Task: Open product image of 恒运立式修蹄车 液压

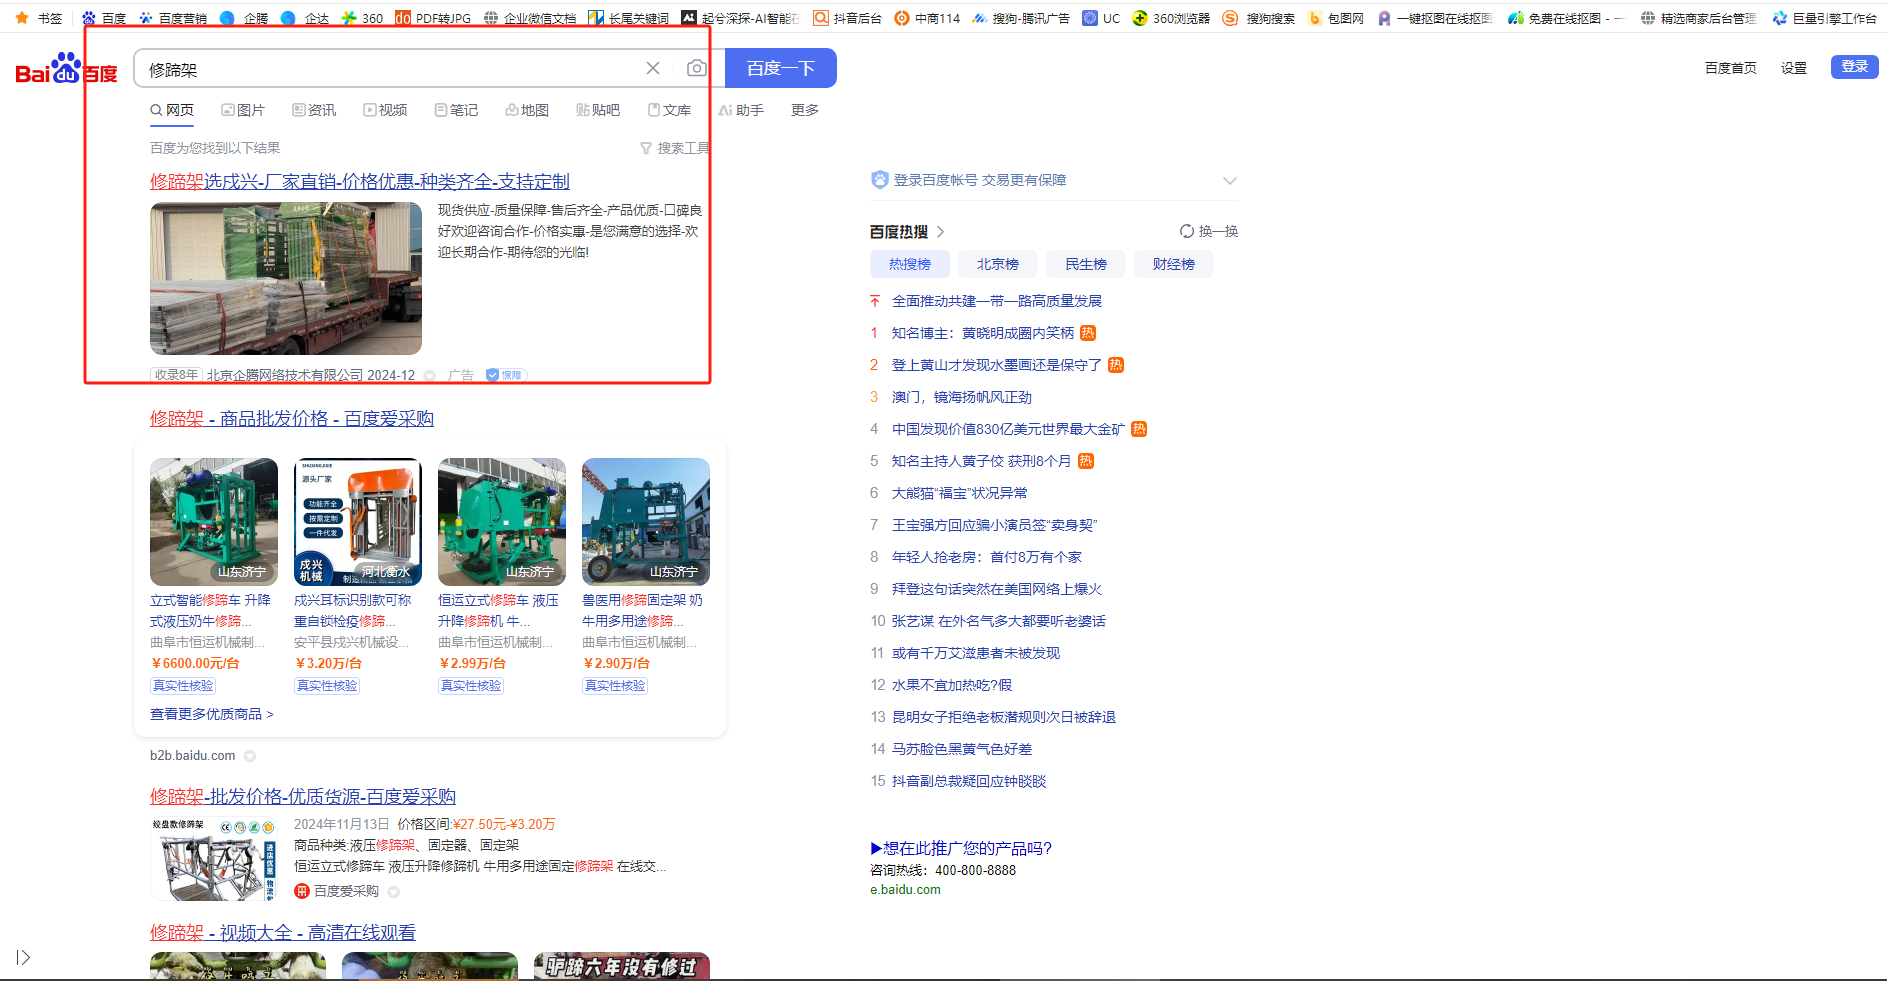Action: pyautogui.click(x=502, y=522)
